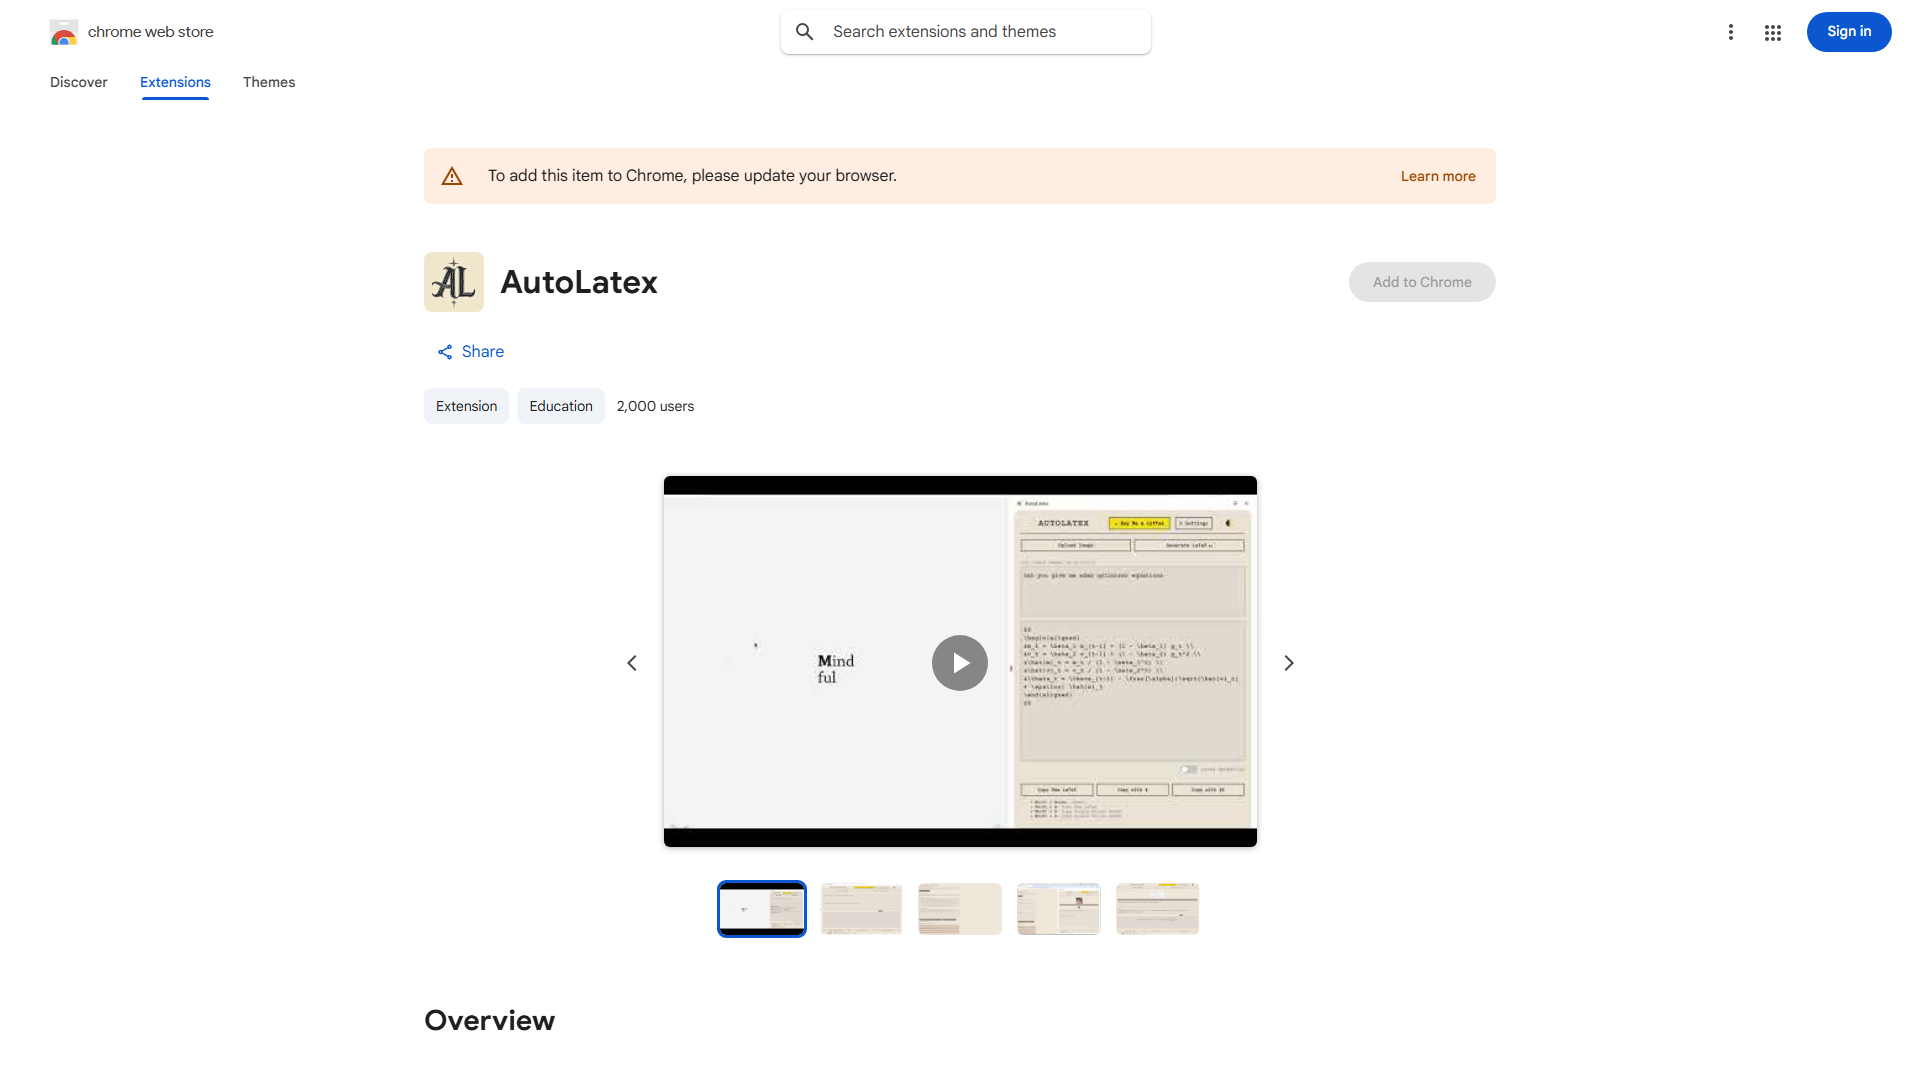Click the warning triangle icon
The image size is (1920, 1080).
(452, 175)
